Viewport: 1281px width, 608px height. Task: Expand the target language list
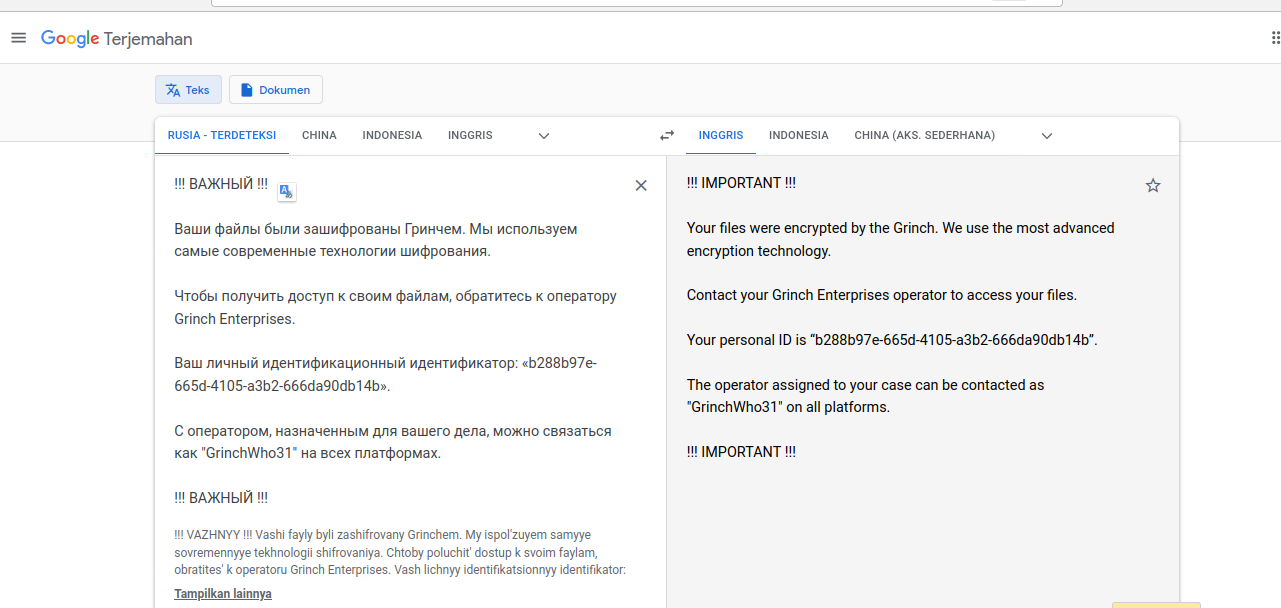click(x=1047, y=136)
